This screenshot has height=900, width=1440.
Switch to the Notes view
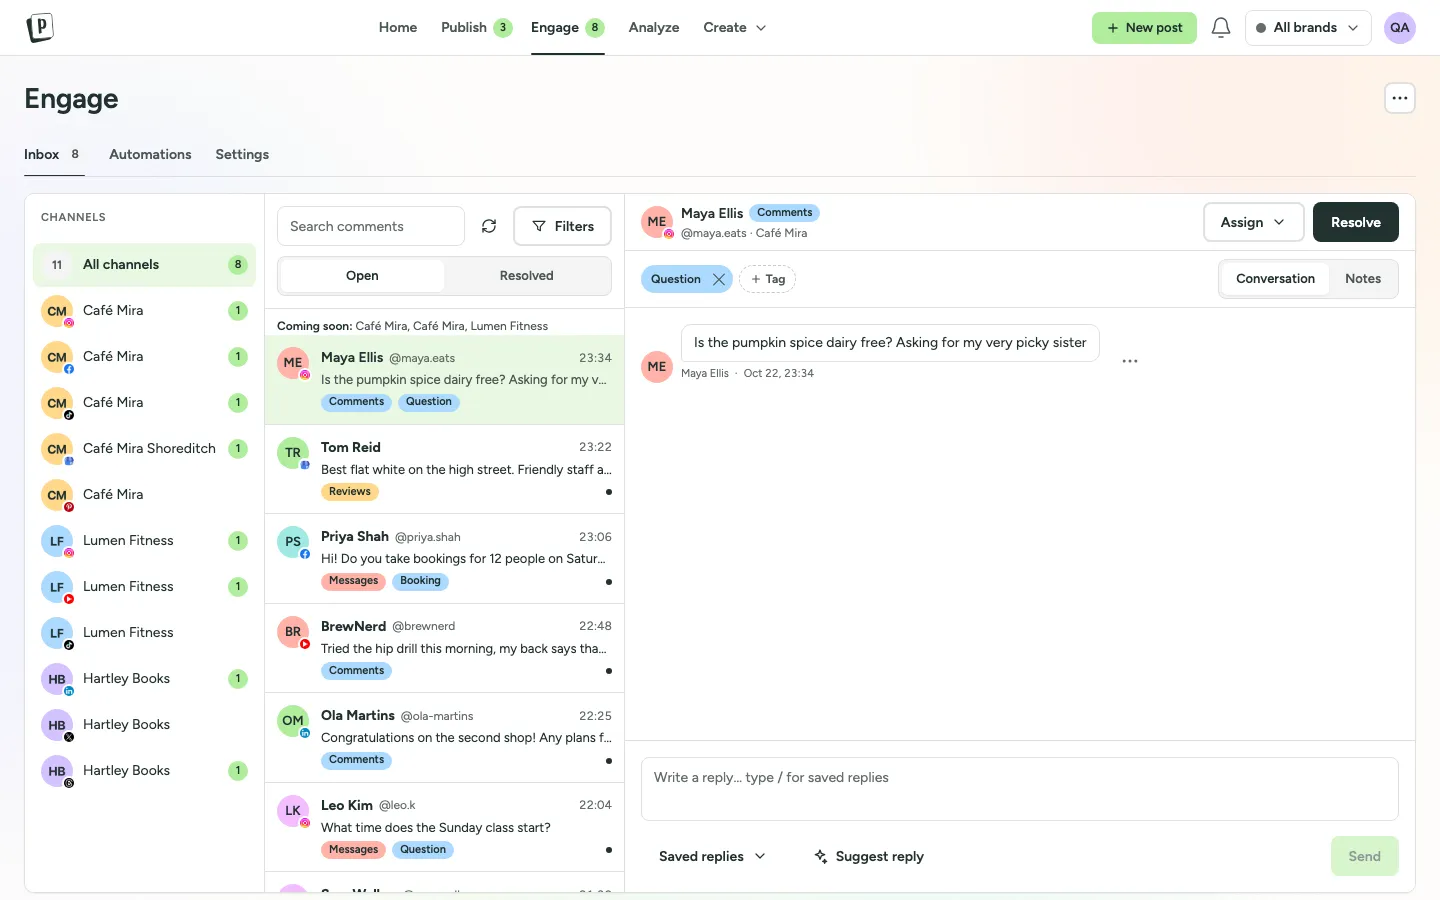click(1363, 279)
